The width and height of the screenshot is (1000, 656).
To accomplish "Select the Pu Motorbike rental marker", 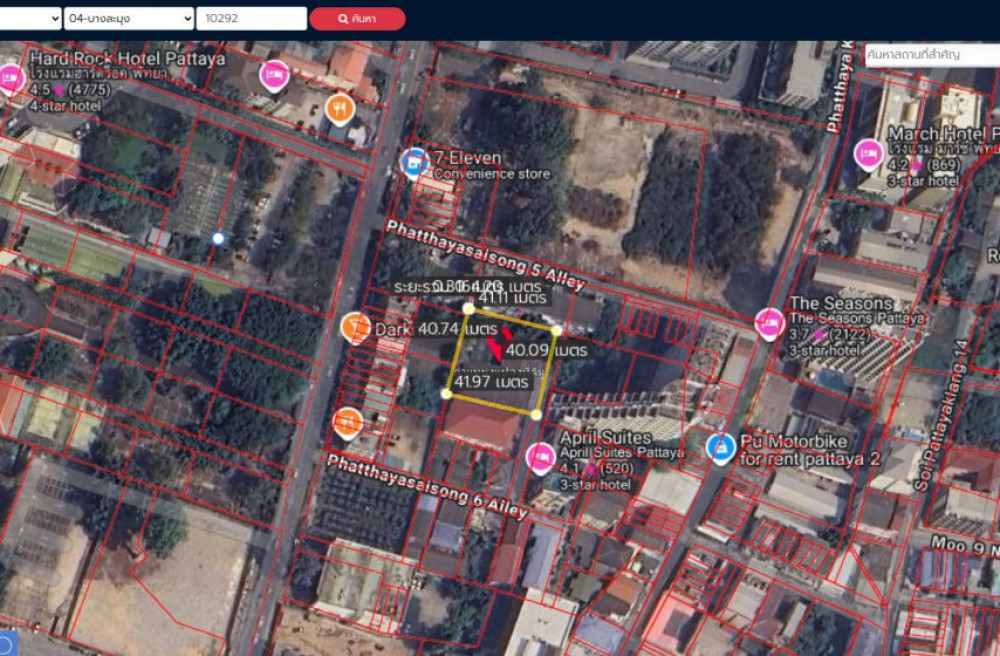I will 719,448.
